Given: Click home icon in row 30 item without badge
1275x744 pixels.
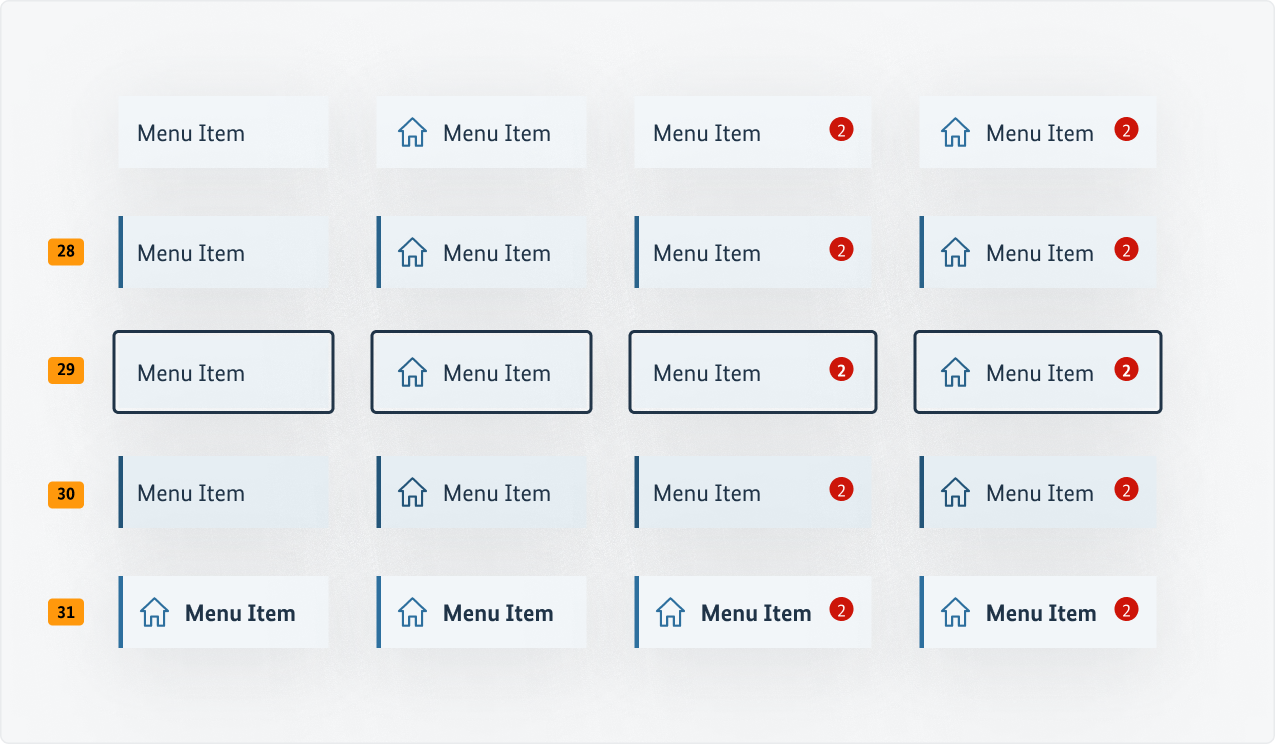Looking at the screenshot, I should [412, 493].
